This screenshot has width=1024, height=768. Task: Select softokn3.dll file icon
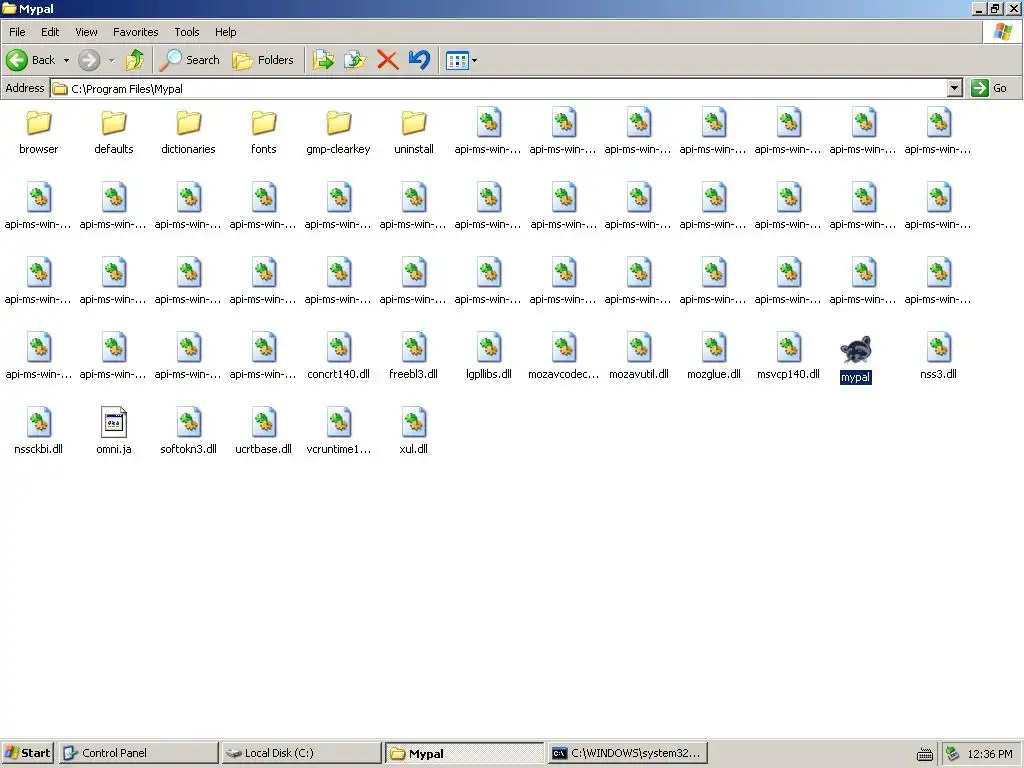pos(189,423)
